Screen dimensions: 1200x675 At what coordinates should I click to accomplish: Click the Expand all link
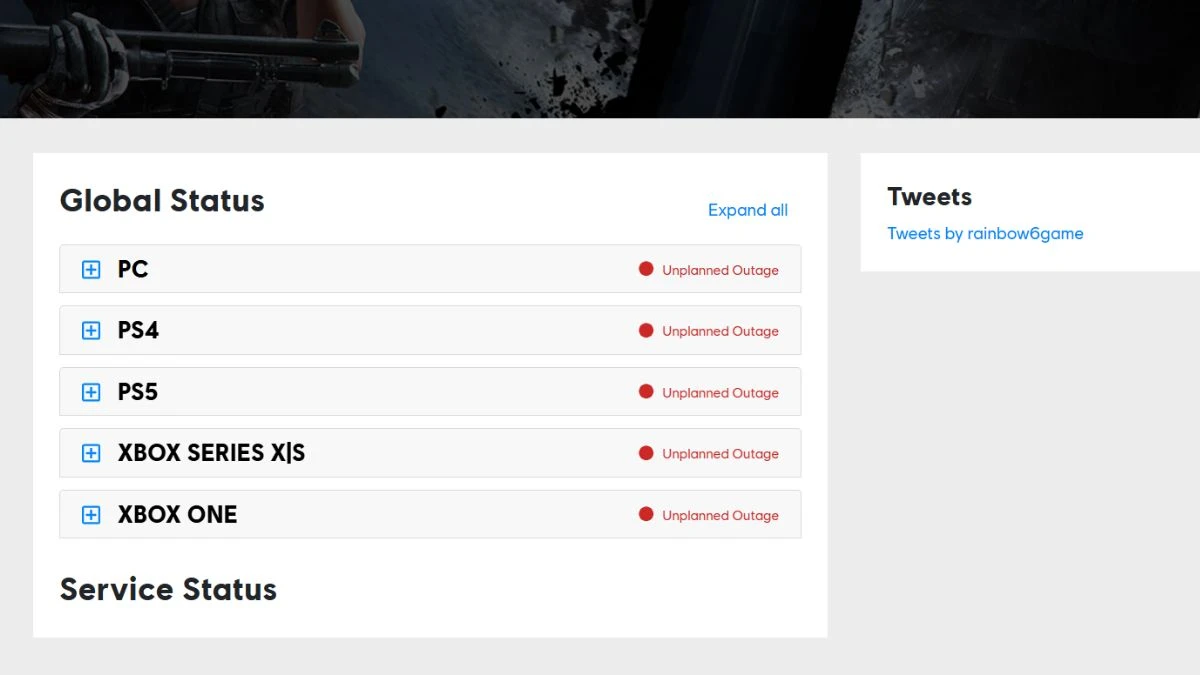(747, 210)
